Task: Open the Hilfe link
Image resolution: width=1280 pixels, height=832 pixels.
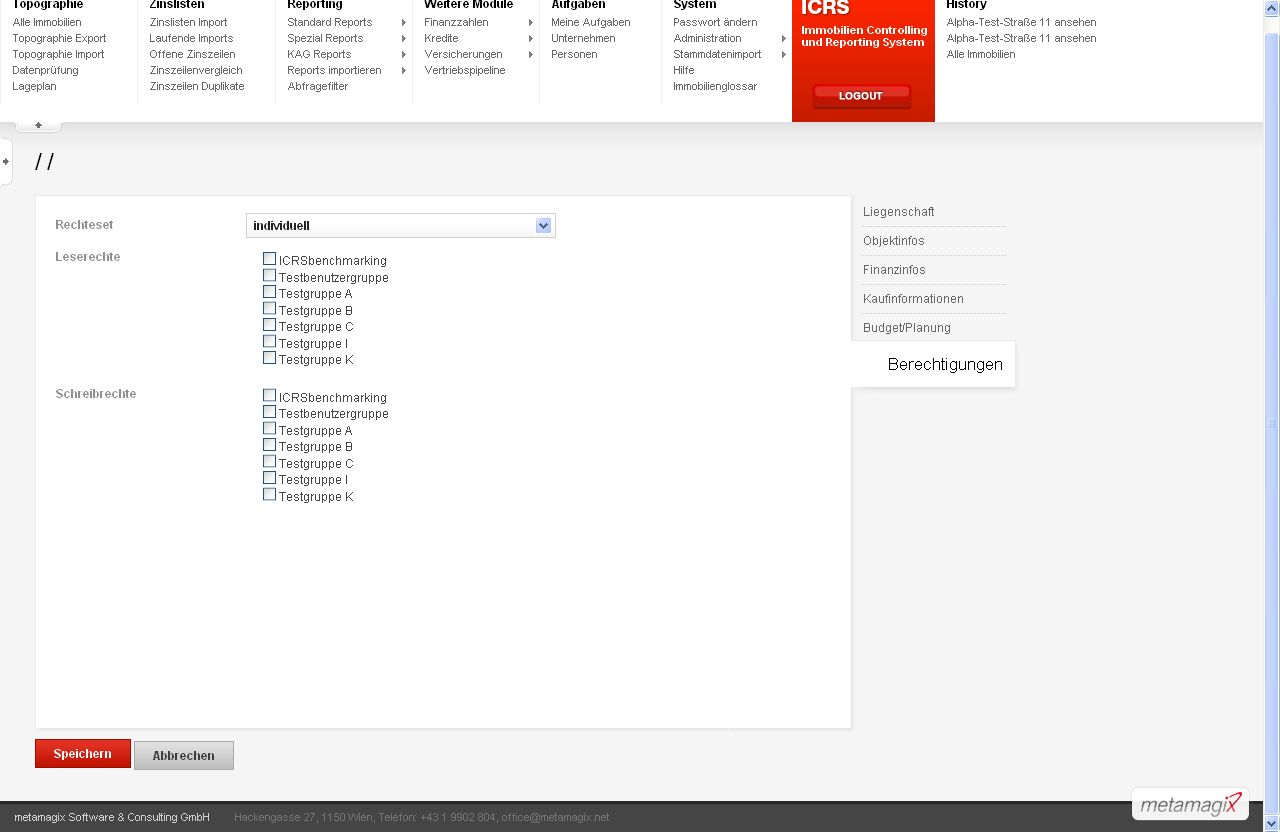Action: tap(684, 70)
